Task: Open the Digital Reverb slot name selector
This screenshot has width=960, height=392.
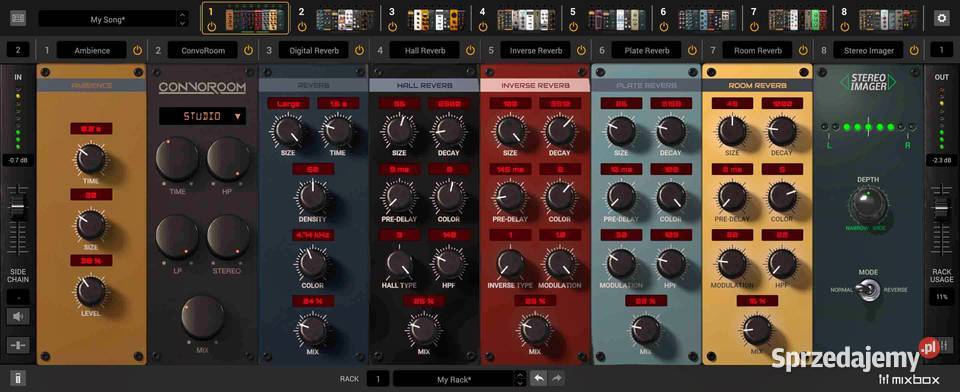Action: pos(313,50)
